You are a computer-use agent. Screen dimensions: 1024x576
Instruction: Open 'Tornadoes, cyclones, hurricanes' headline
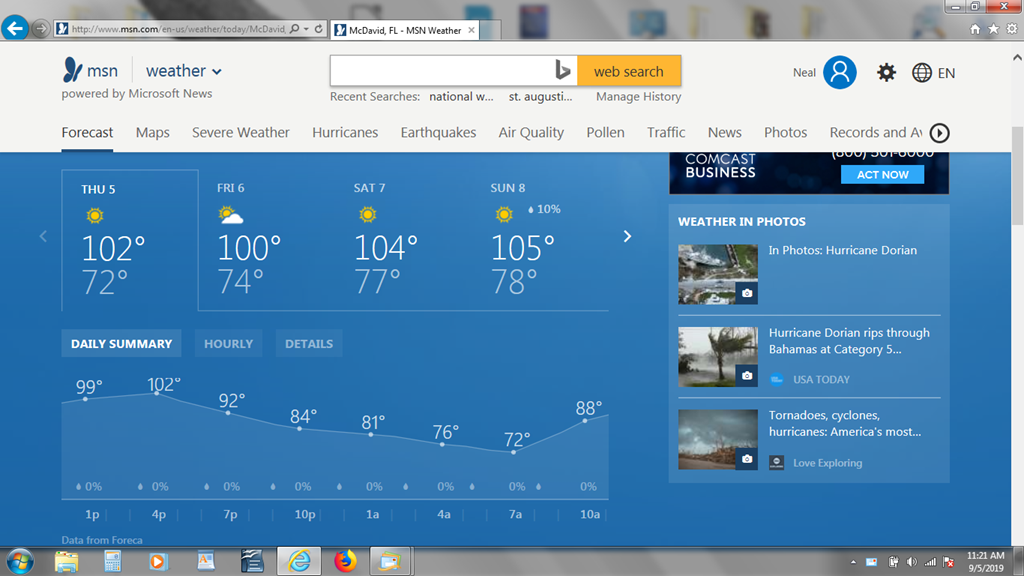(845, 423)
